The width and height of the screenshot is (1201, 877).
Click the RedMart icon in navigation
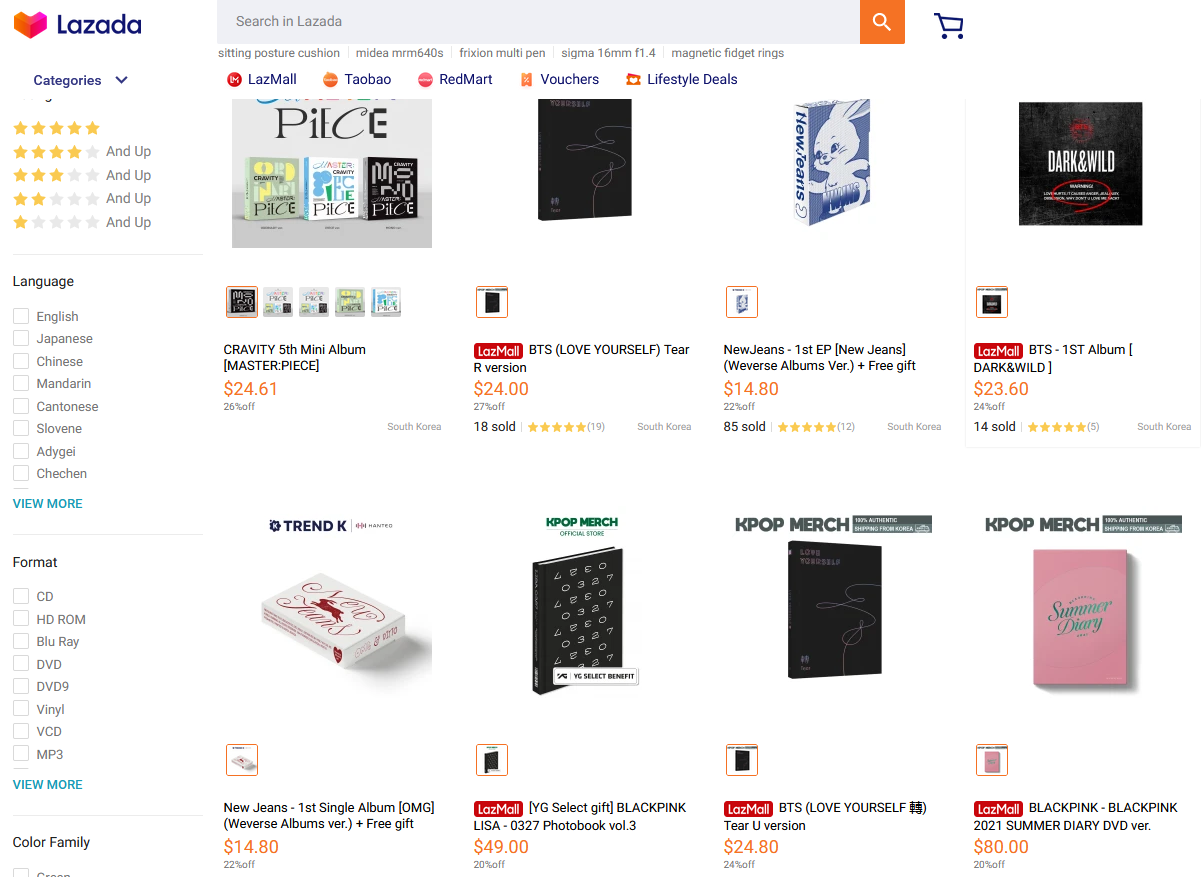(425, 80)
